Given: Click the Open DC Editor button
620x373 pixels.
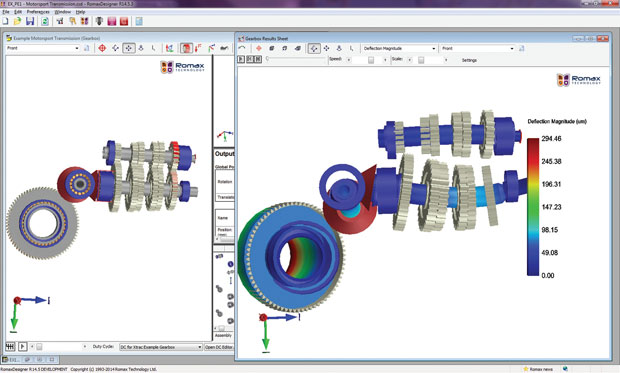Looking at the screenshot, I should 219,347.
